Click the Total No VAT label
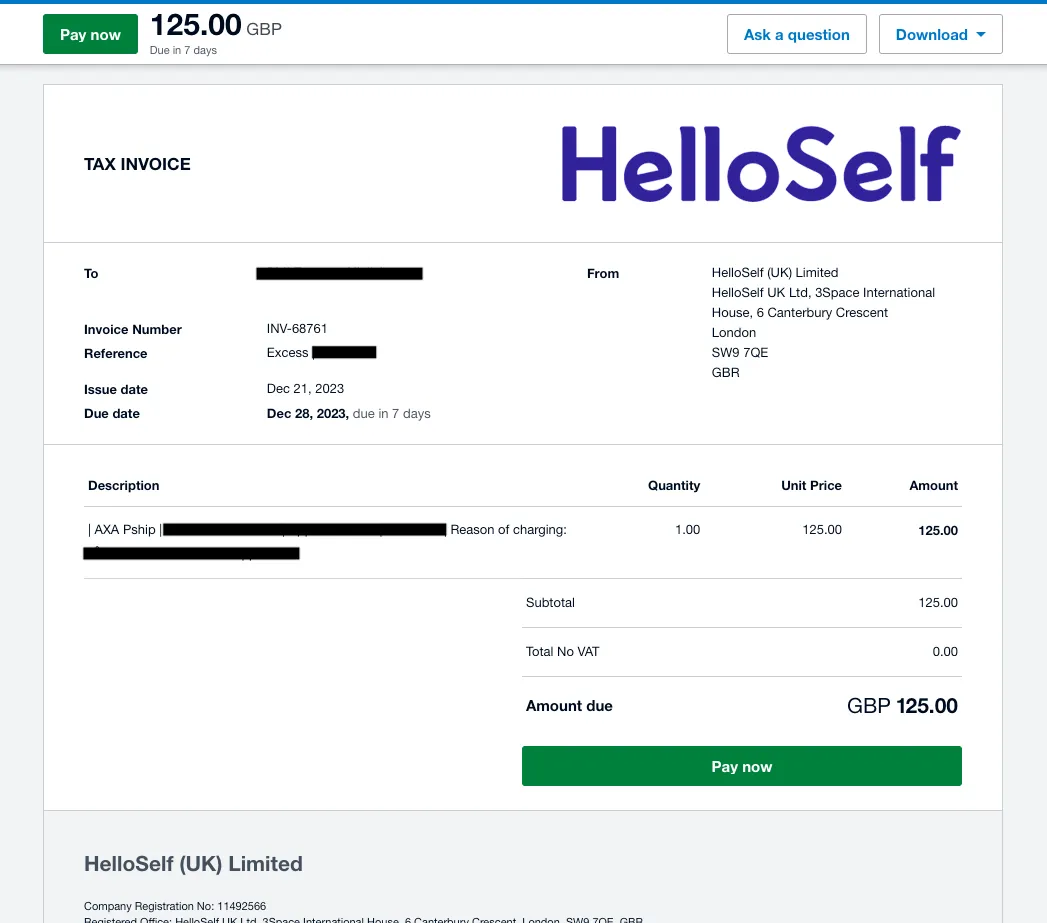This screenshot has height=923, width=1047. click(x=562, y=652)
